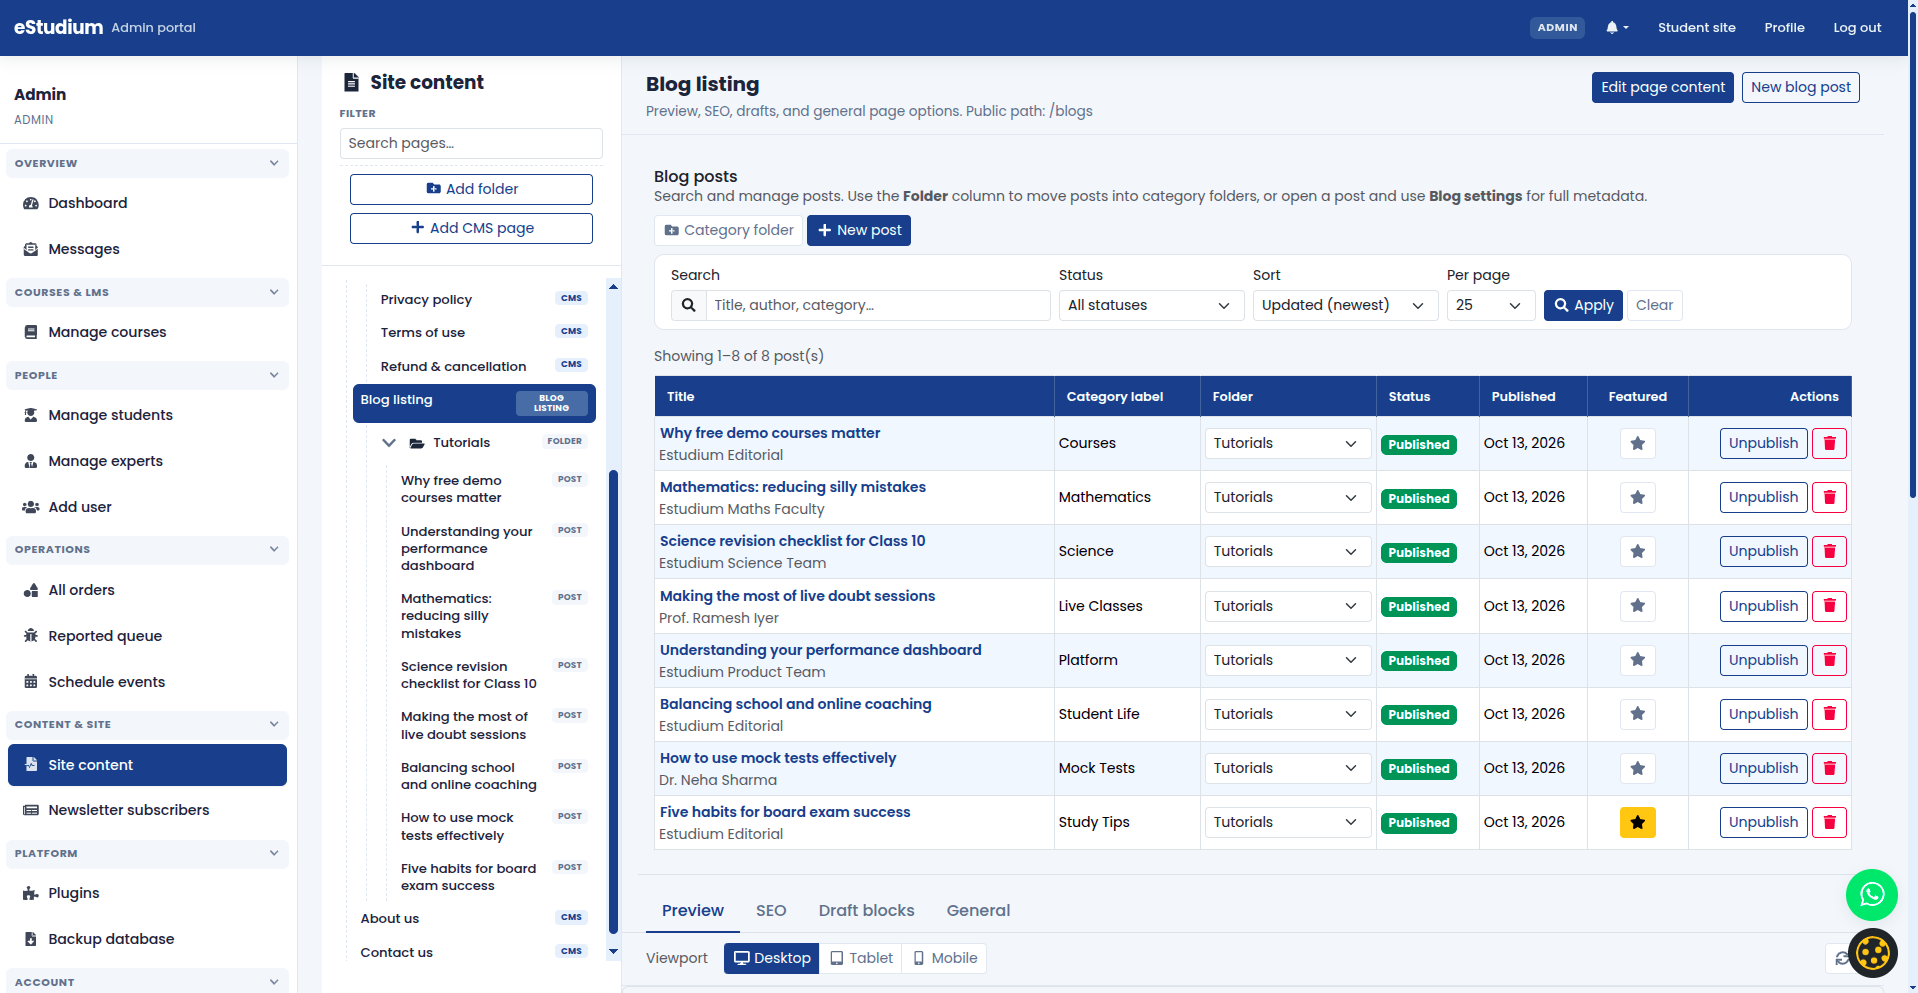
Task: Open the 'About us' CMS page in tree
Action: click(x=390, y=919)
